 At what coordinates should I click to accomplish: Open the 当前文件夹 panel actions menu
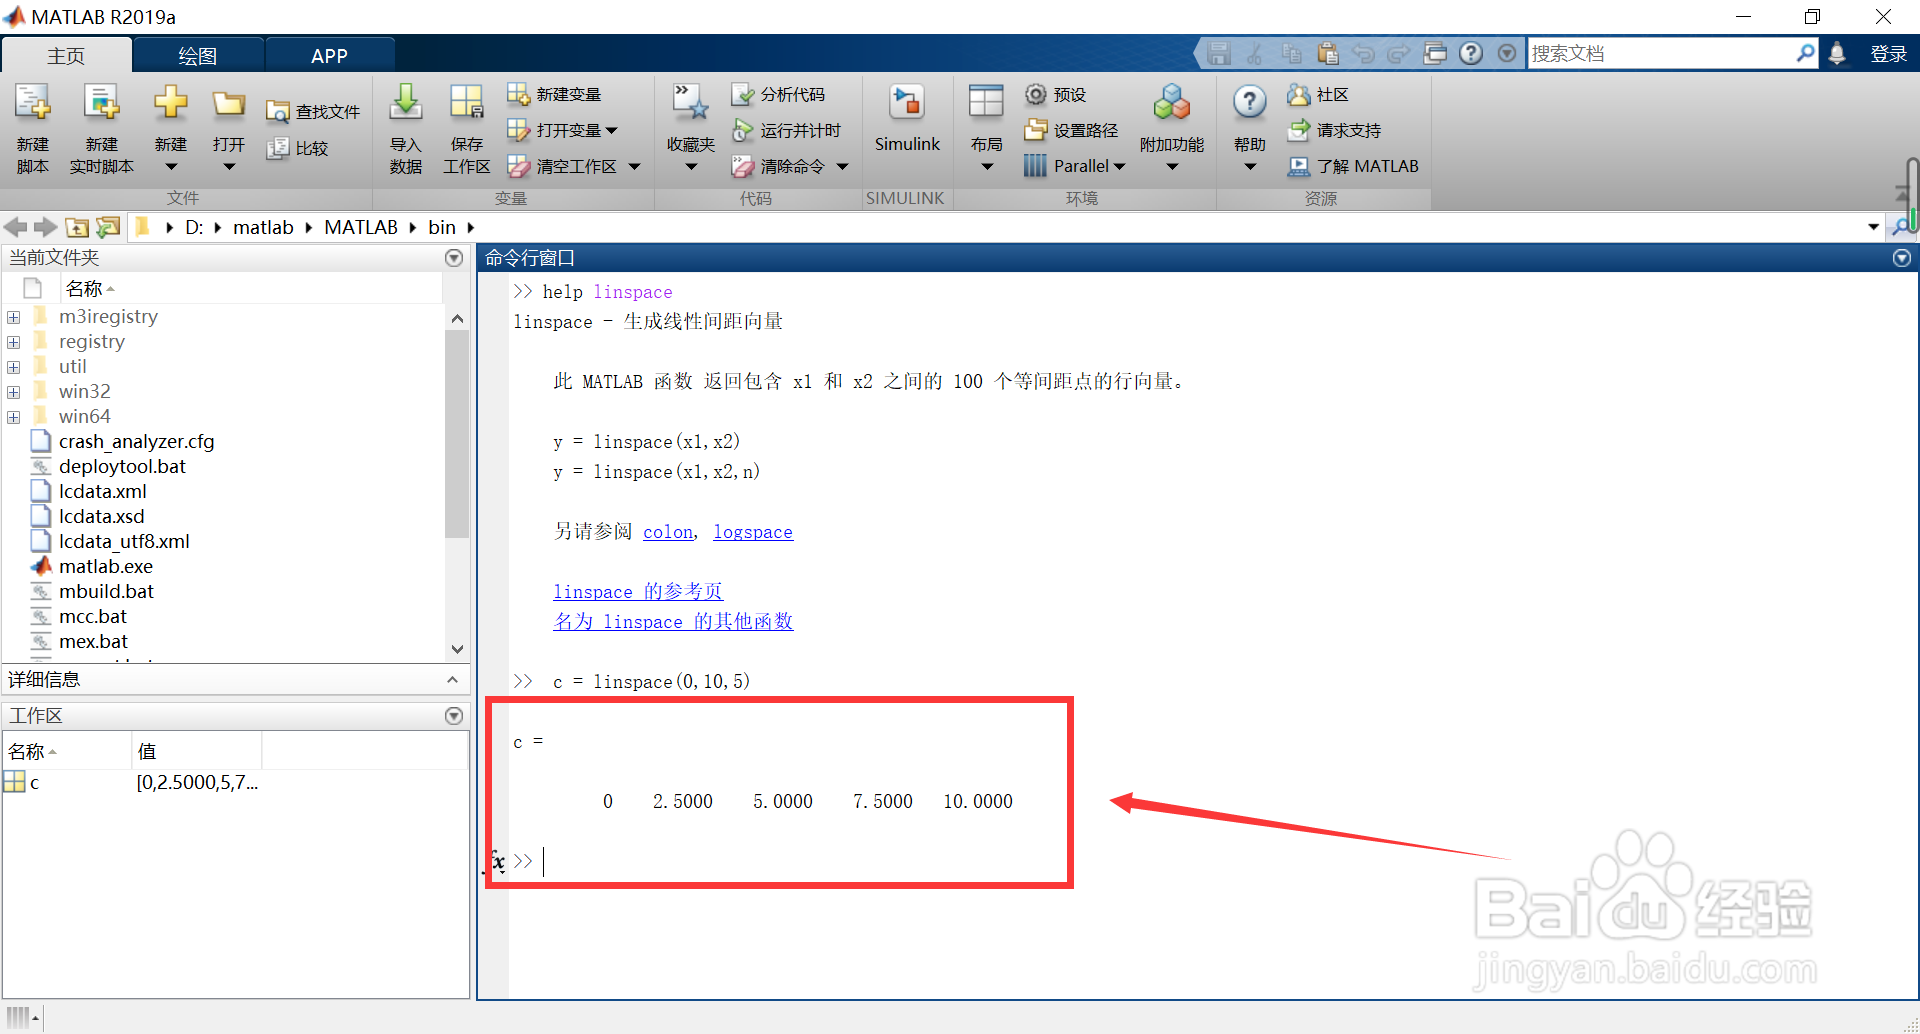(x=454, y=258)
